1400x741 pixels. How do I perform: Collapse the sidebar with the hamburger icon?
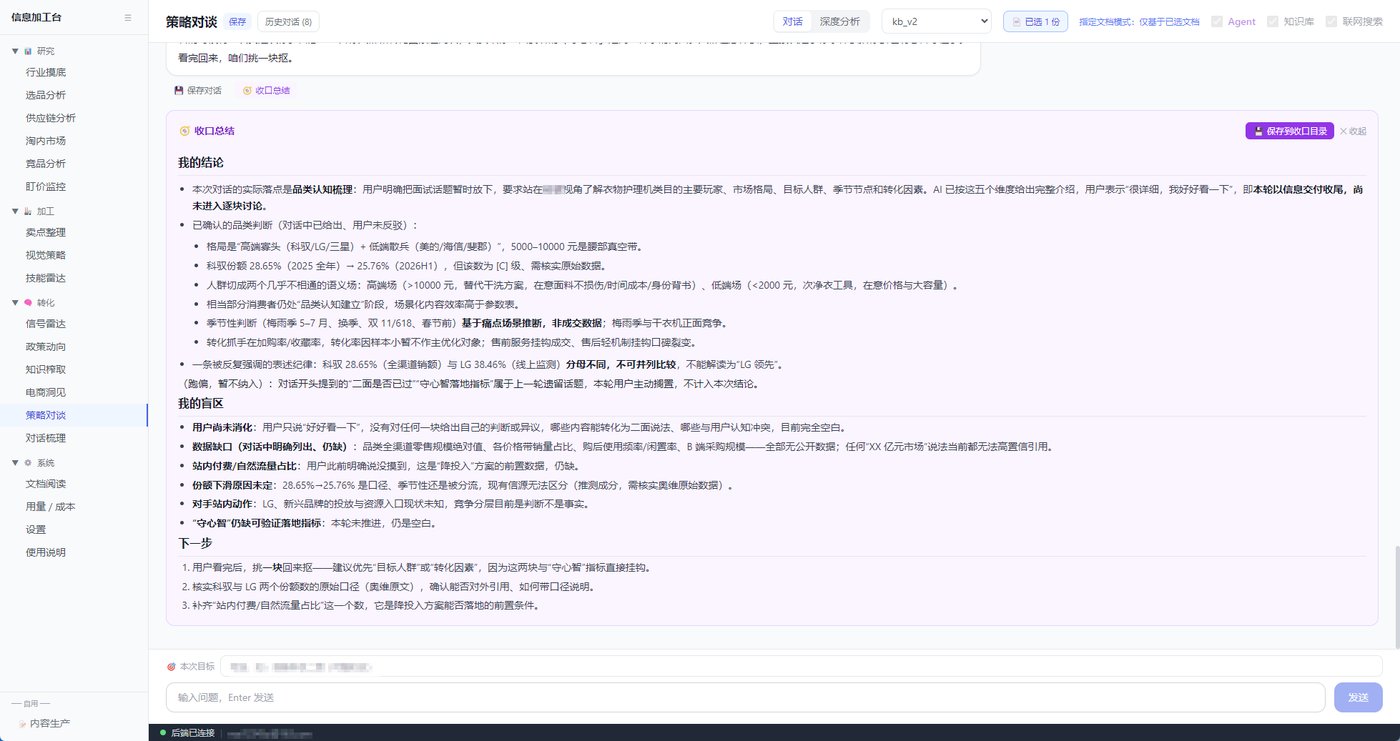pos(127,17)
